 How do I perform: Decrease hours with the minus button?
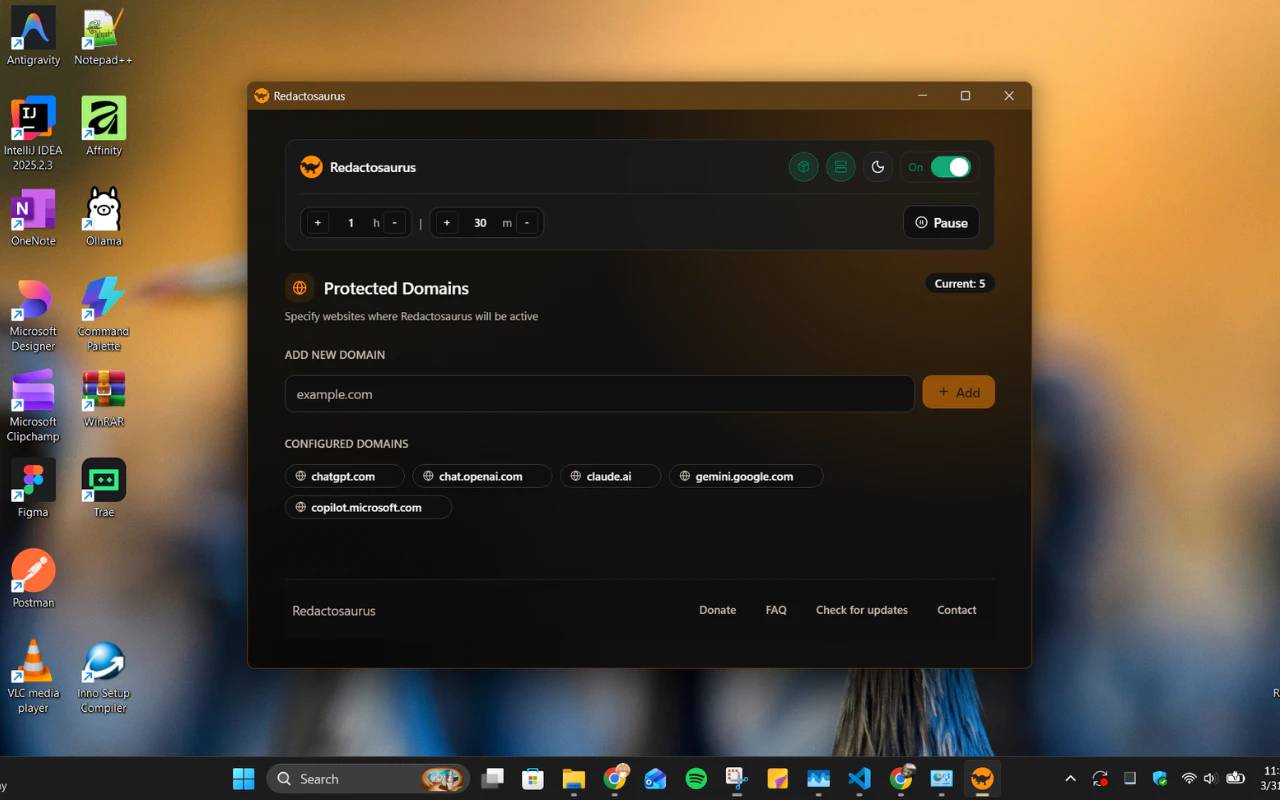click(395, 223)
